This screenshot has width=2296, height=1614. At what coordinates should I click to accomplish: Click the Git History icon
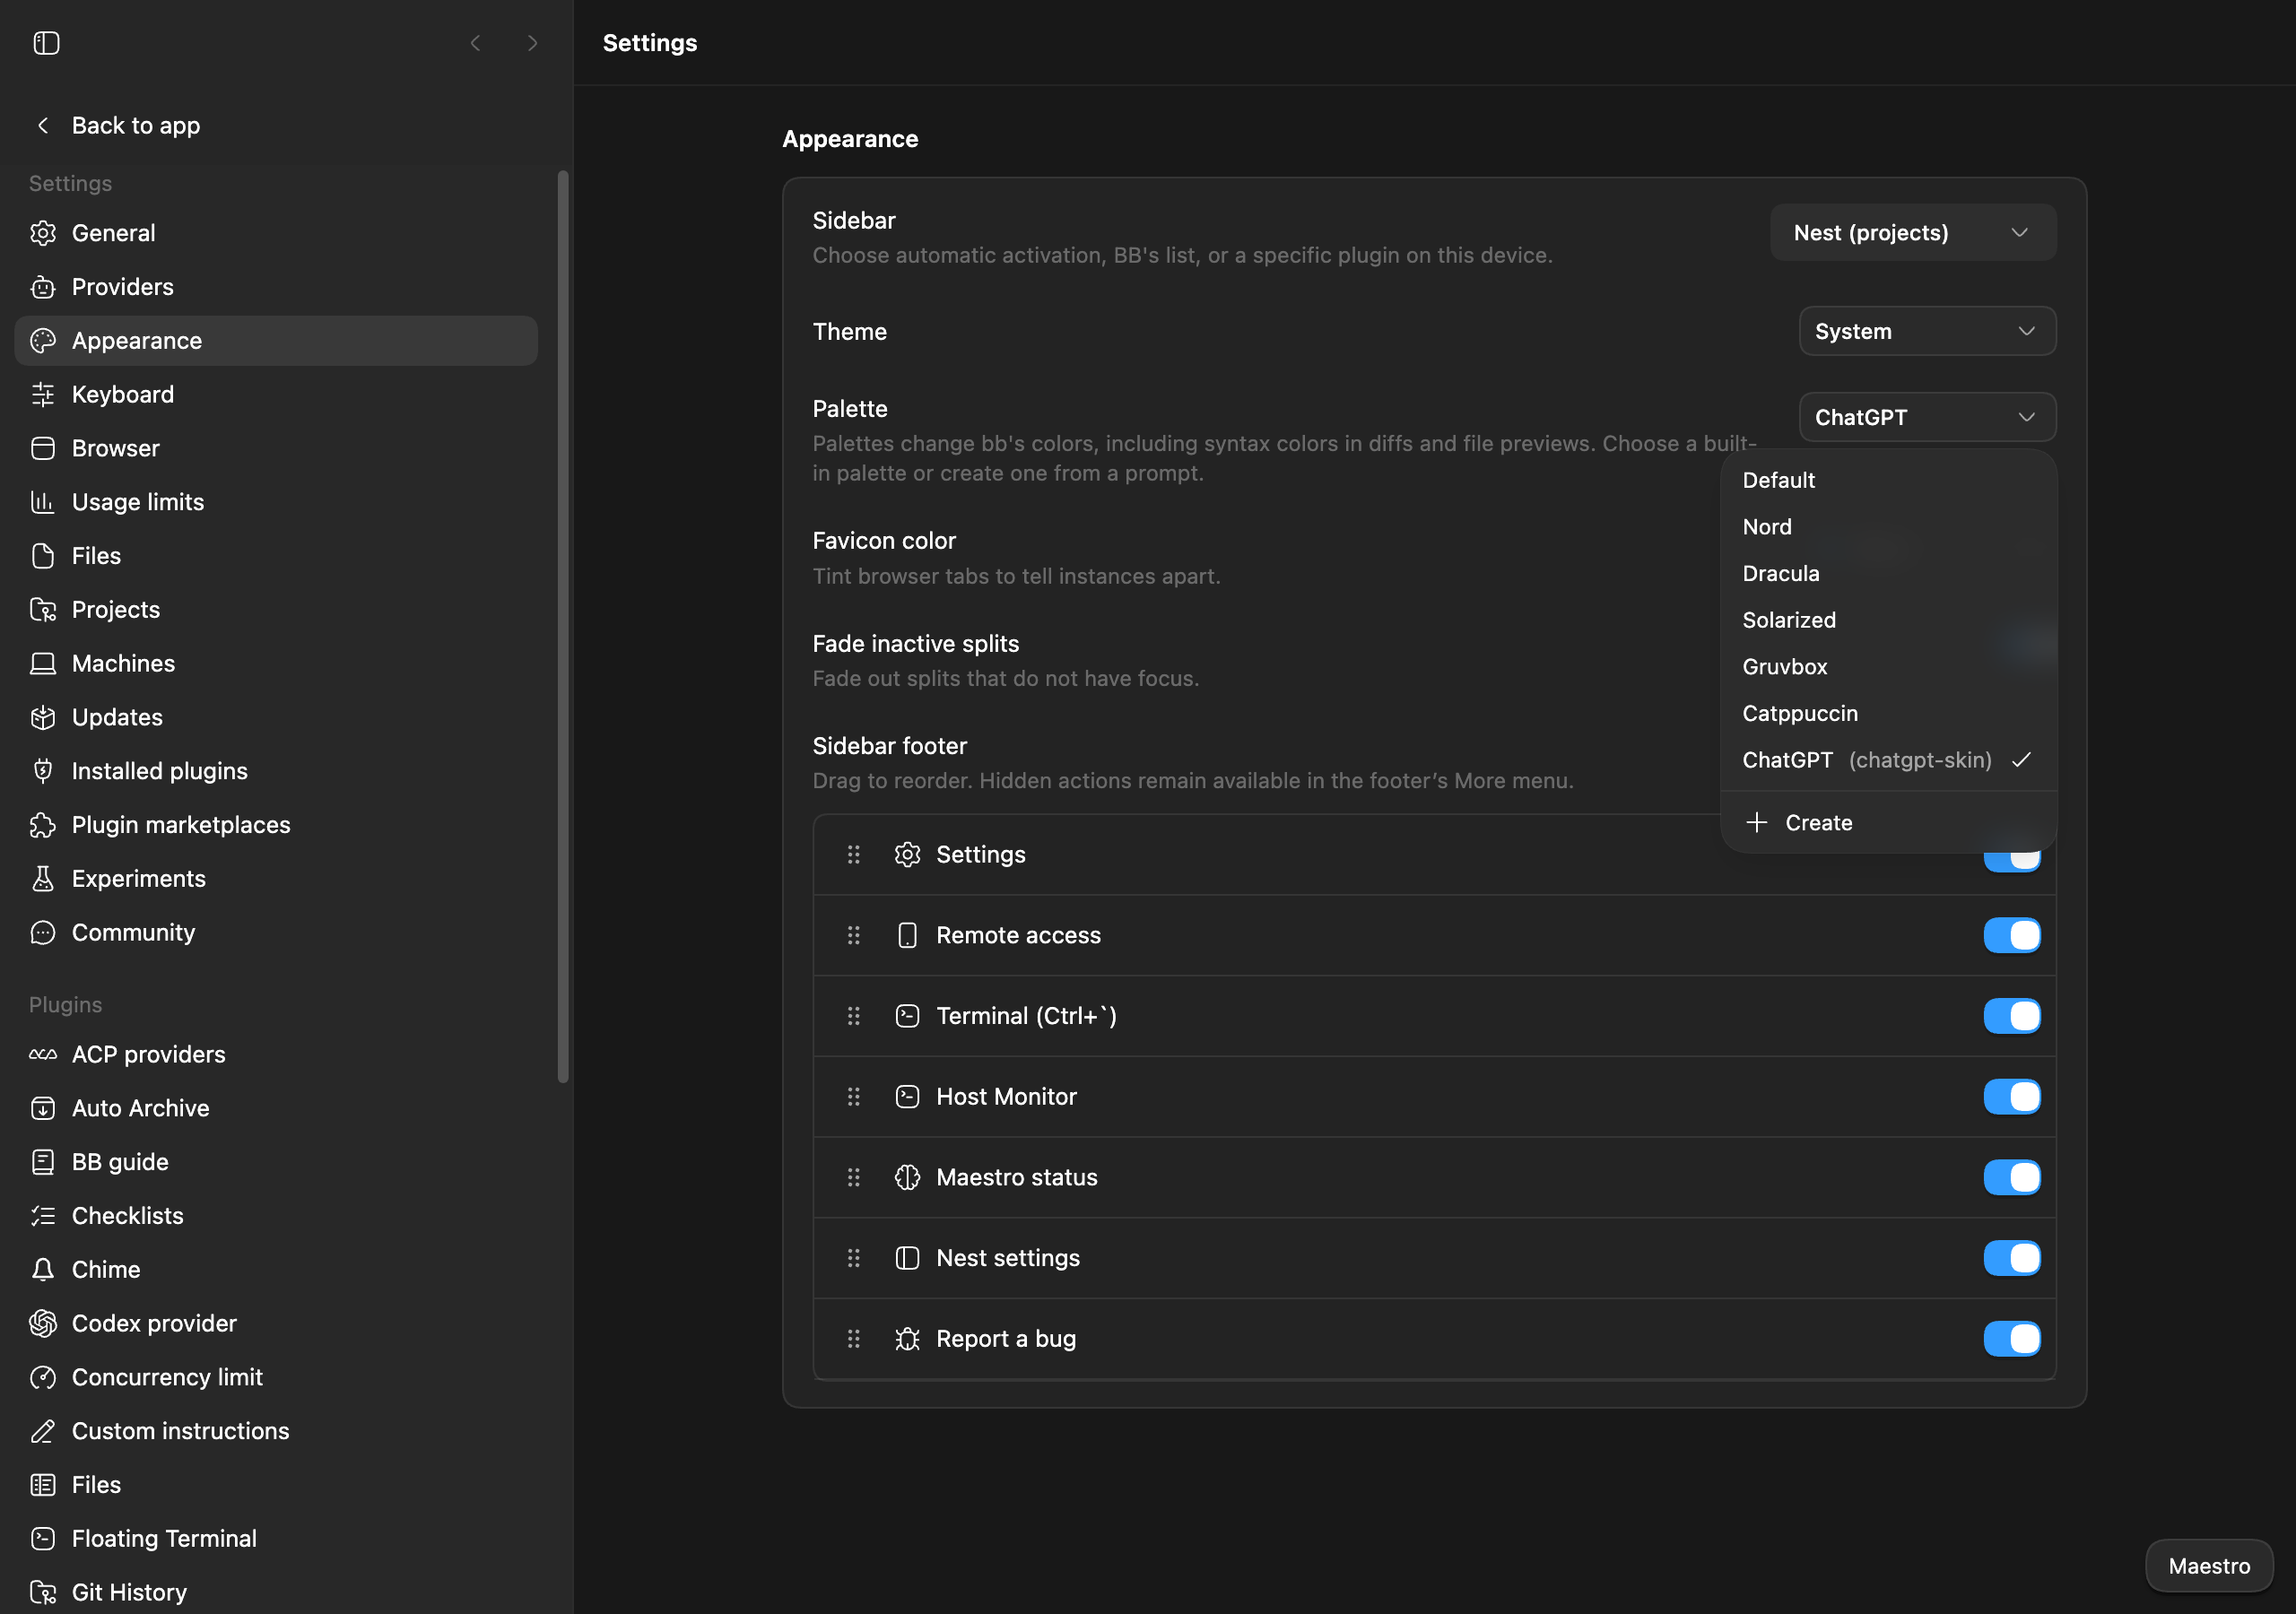43,1592
